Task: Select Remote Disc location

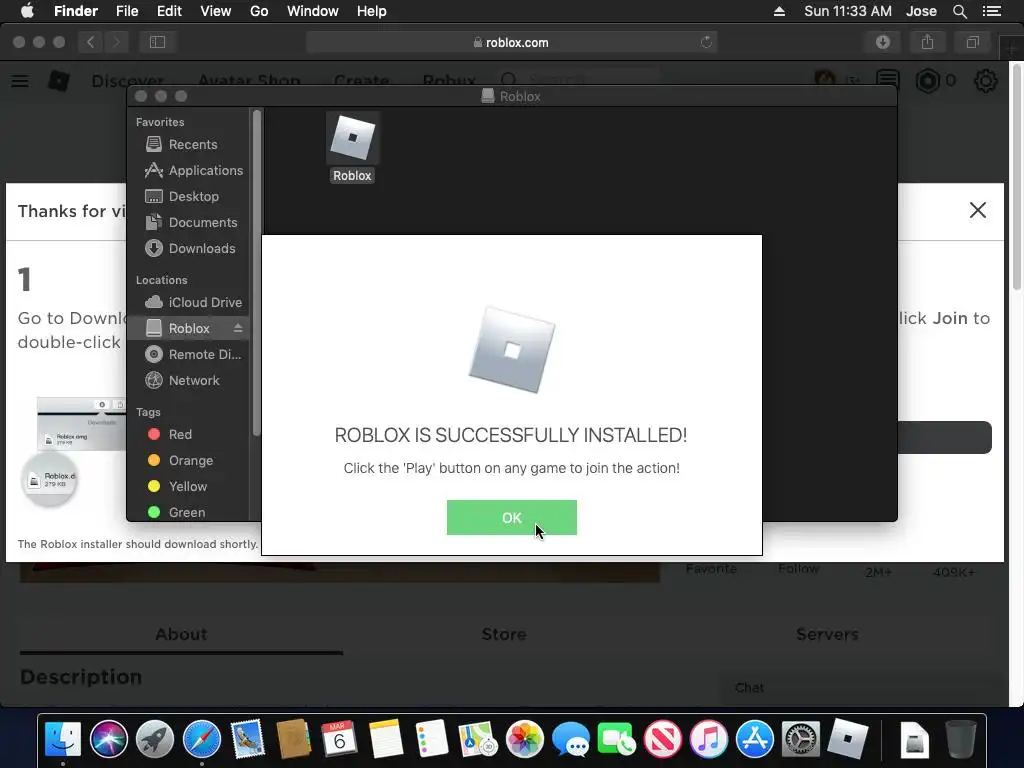Action: coord(193,355)
